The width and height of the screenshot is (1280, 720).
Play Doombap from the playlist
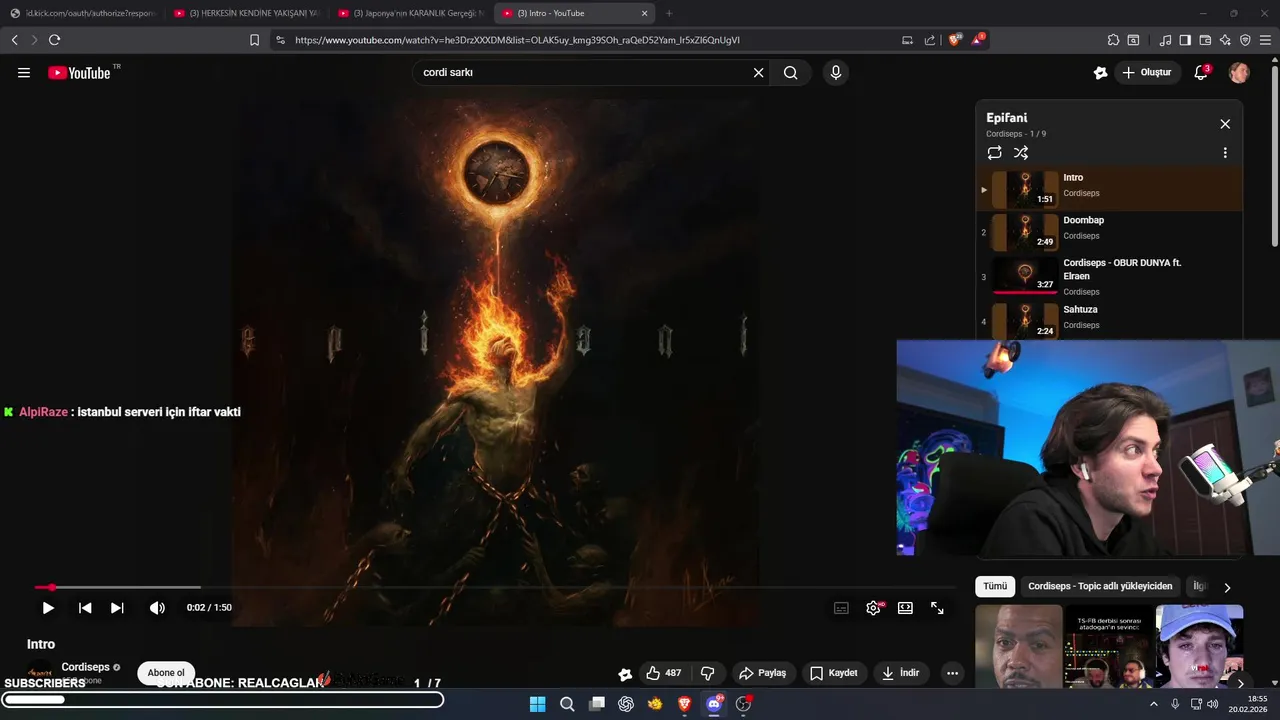click(1109, 232)
